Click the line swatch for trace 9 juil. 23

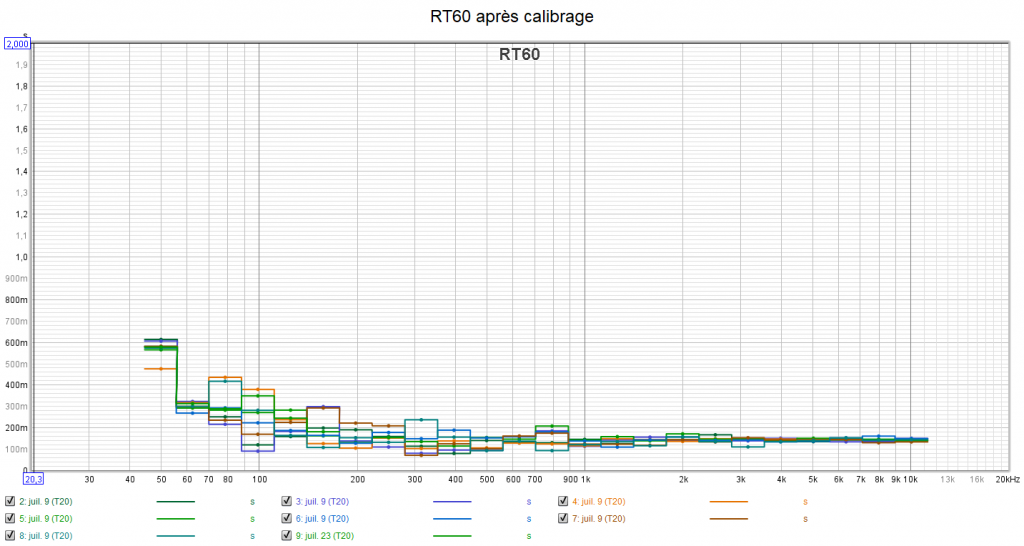pos(452,536)
